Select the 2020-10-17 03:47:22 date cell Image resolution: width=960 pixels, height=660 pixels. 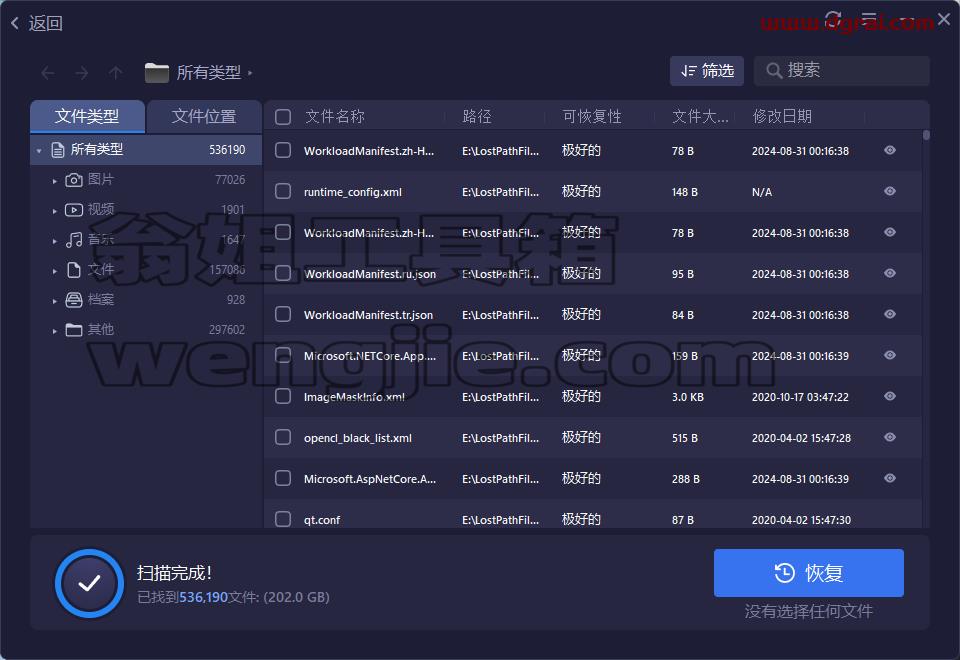pyautogui.click(x=800, y=397)
